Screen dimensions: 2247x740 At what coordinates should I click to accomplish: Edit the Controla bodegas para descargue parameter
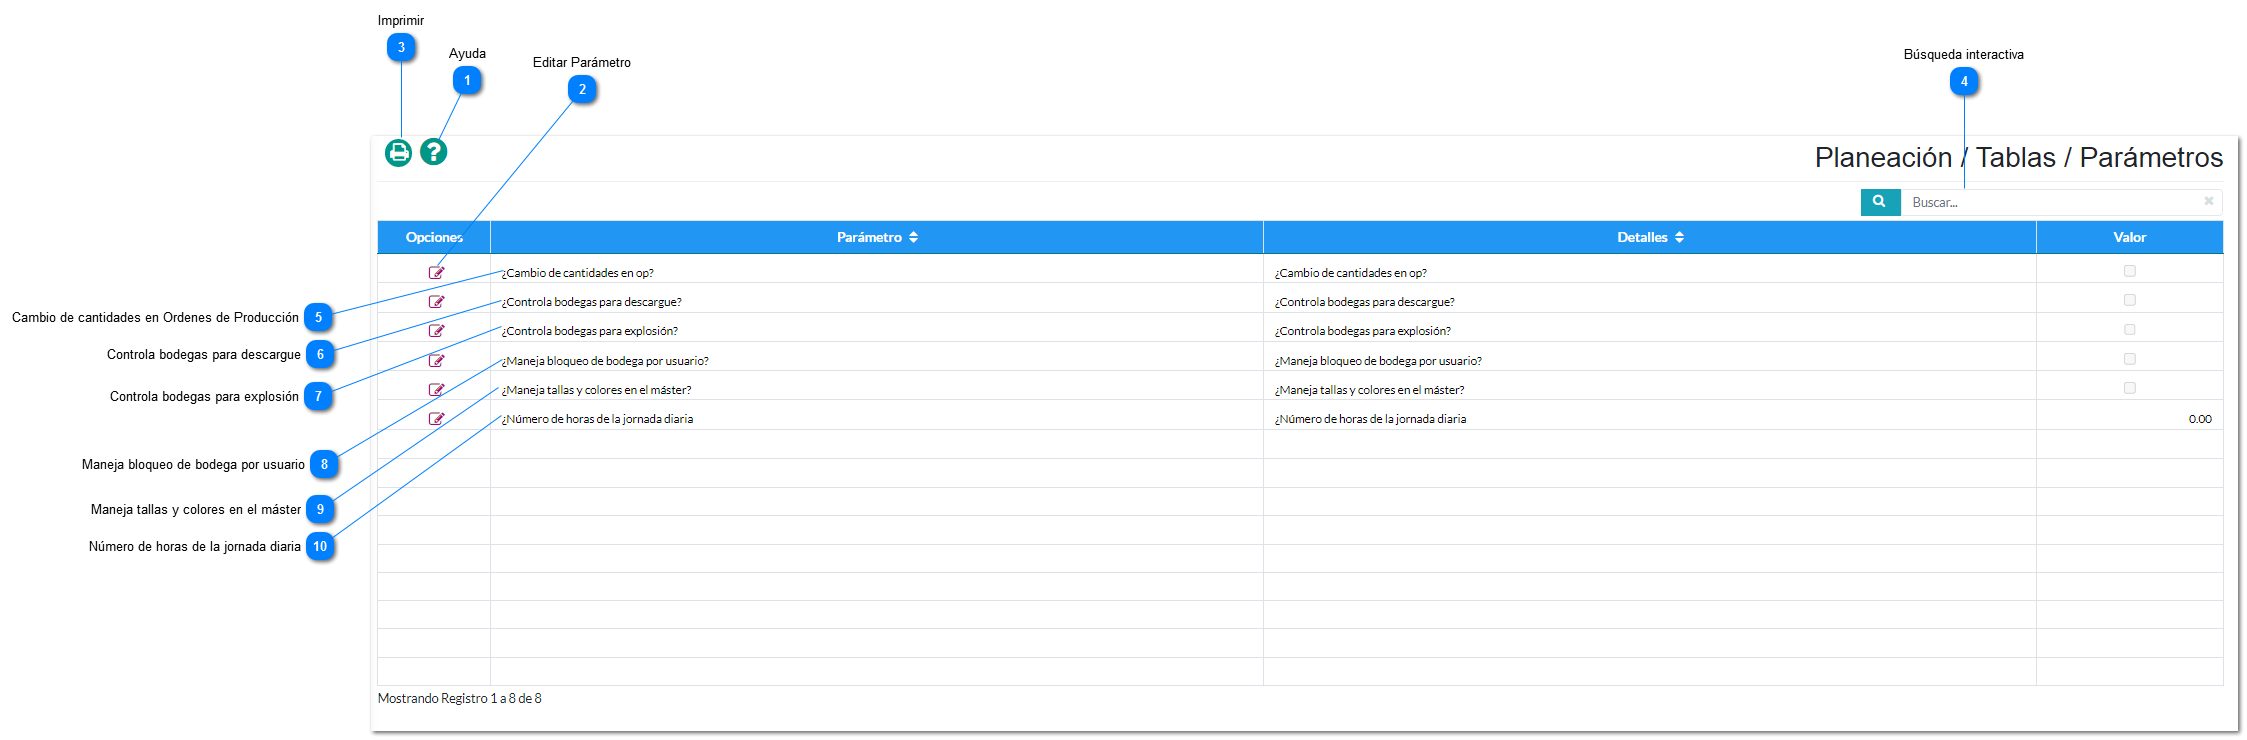[436, 301]
